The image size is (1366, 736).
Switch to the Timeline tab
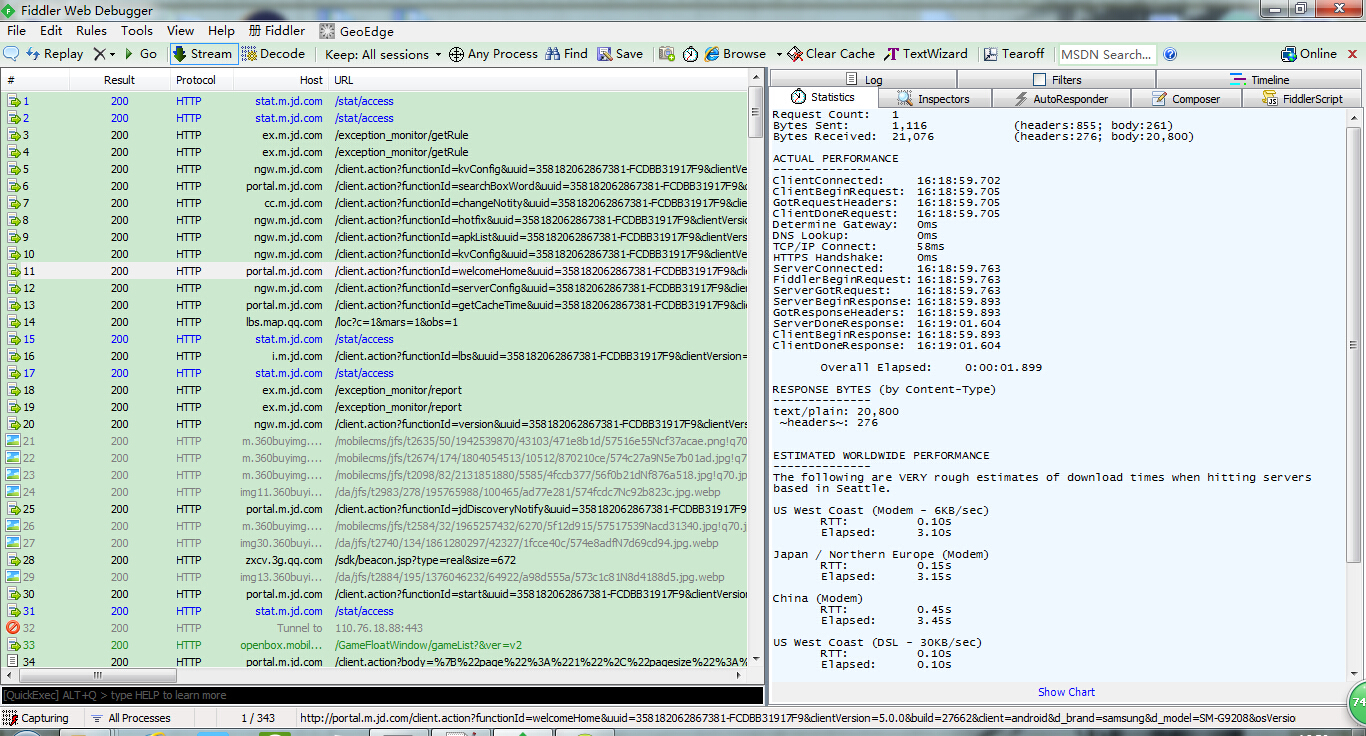tap(1260, 79)
